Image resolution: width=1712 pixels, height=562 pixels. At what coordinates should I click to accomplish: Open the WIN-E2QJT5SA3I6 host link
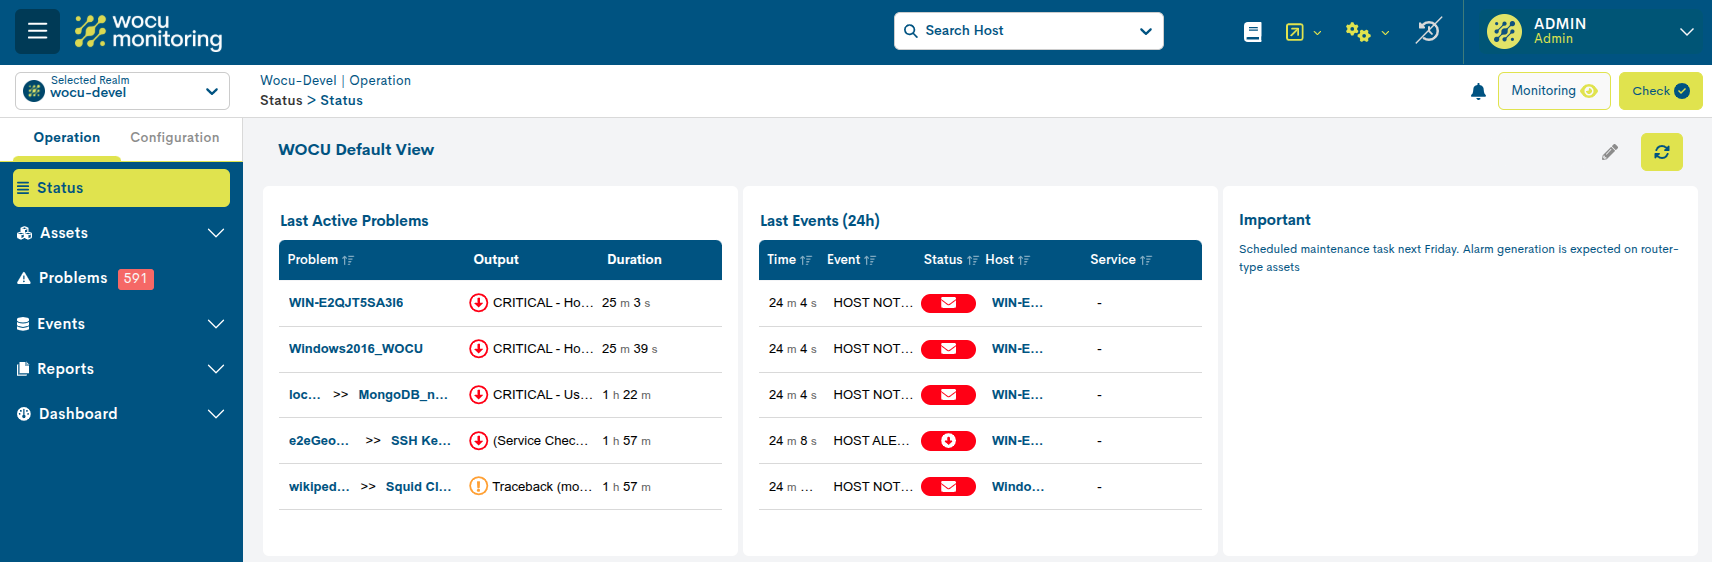(x=346, y=303)
